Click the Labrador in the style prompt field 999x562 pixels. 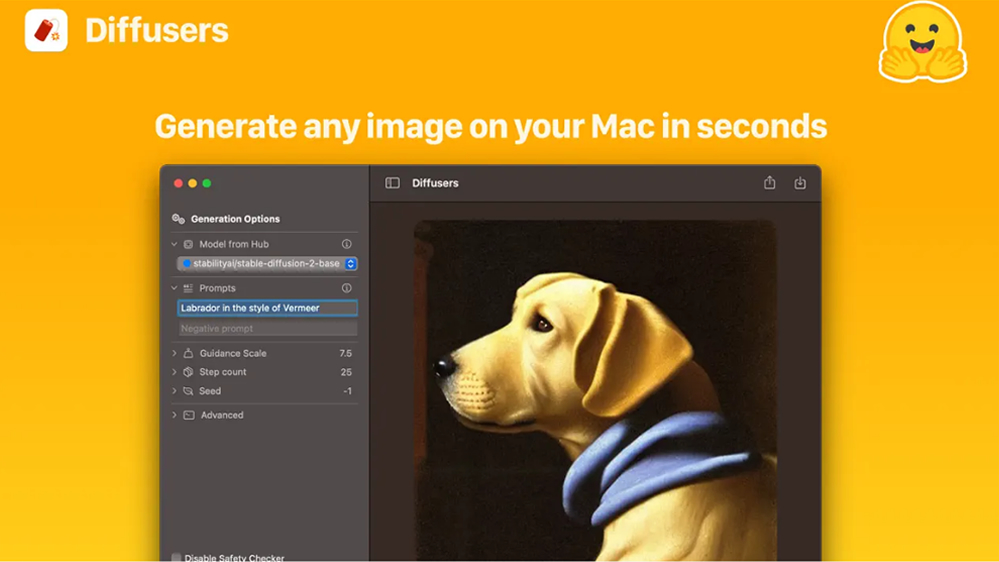[x=267, y=308]
